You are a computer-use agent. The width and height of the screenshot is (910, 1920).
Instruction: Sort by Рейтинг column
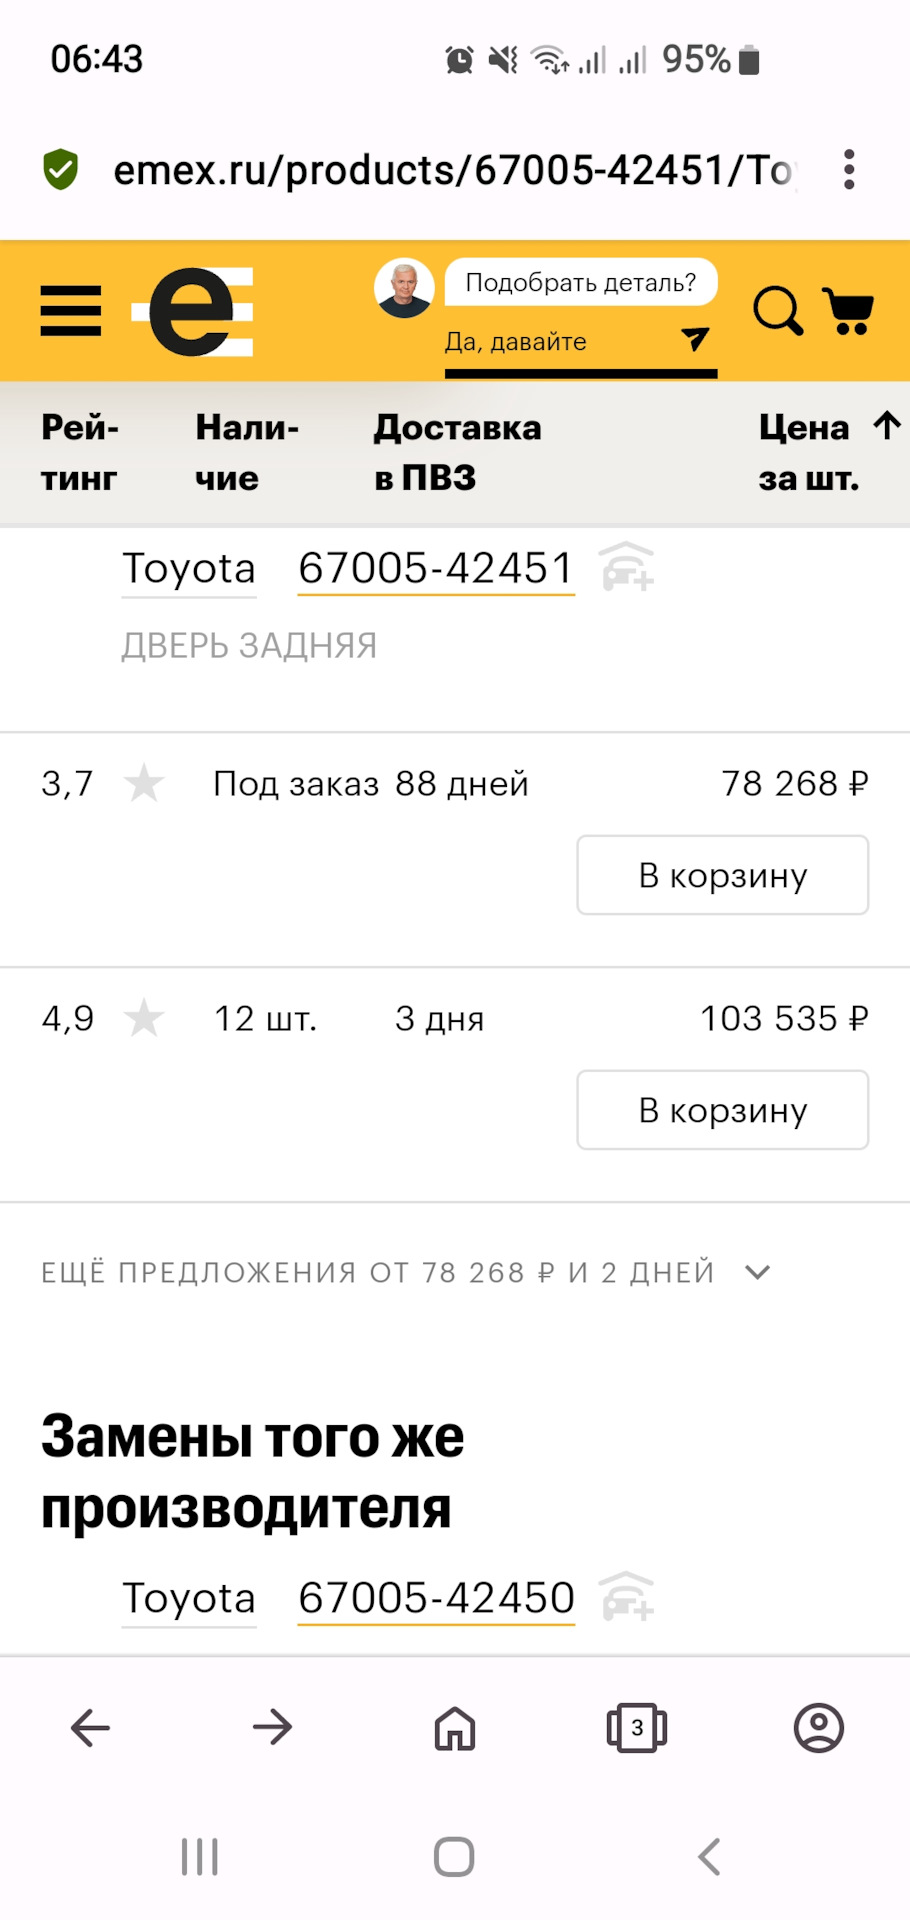point(80,452)
